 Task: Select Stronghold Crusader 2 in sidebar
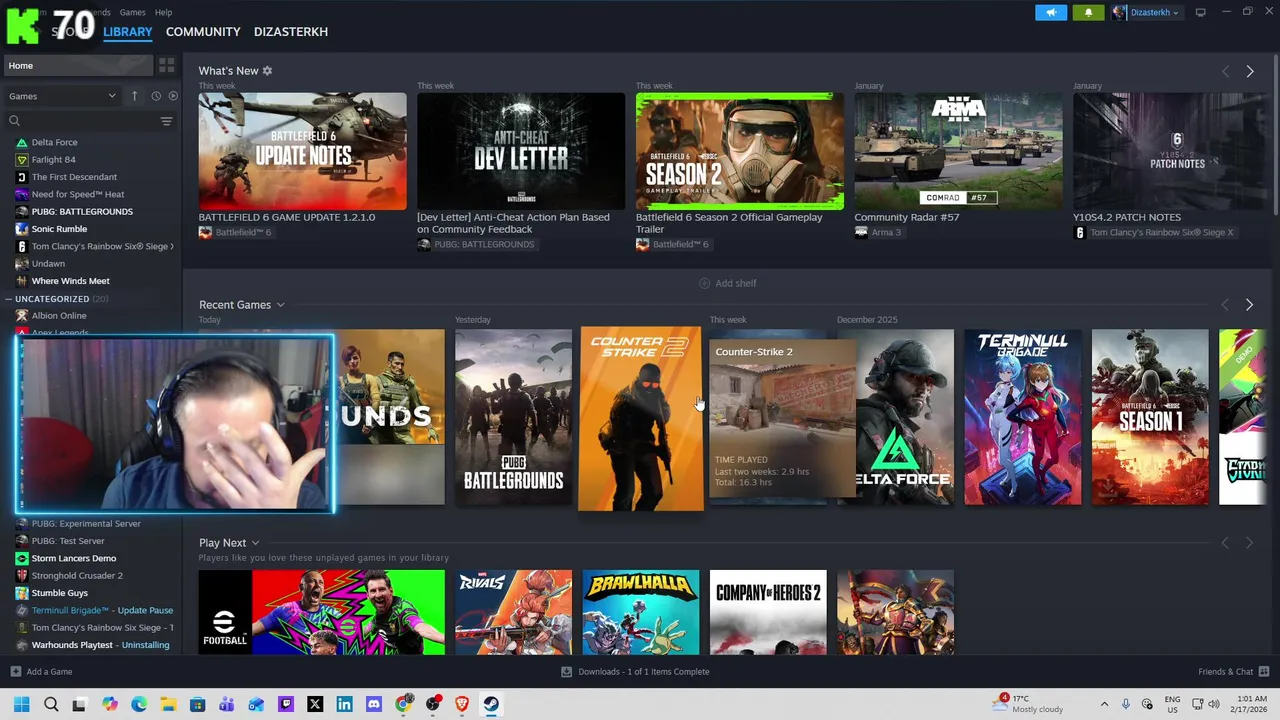coord(77,576)
